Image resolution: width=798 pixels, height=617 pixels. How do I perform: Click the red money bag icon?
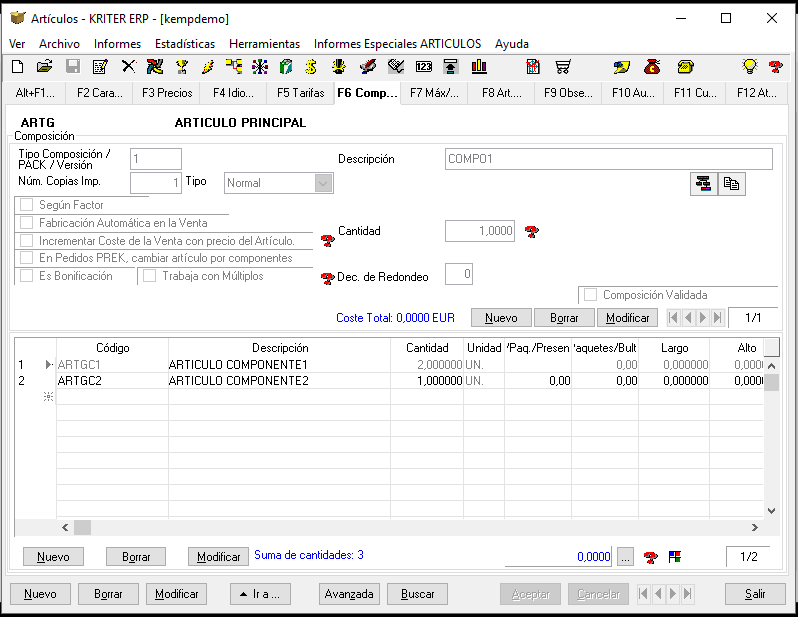click(x=652, y=67)
